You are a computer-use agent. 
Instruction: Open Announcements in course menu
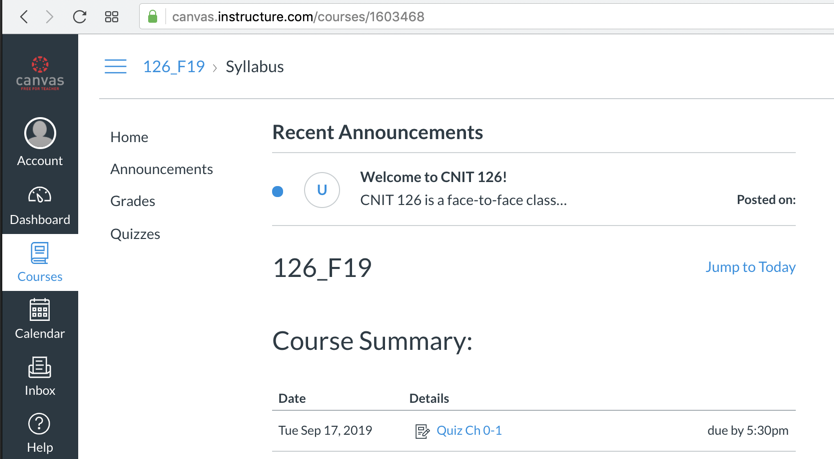pos(161,169)
